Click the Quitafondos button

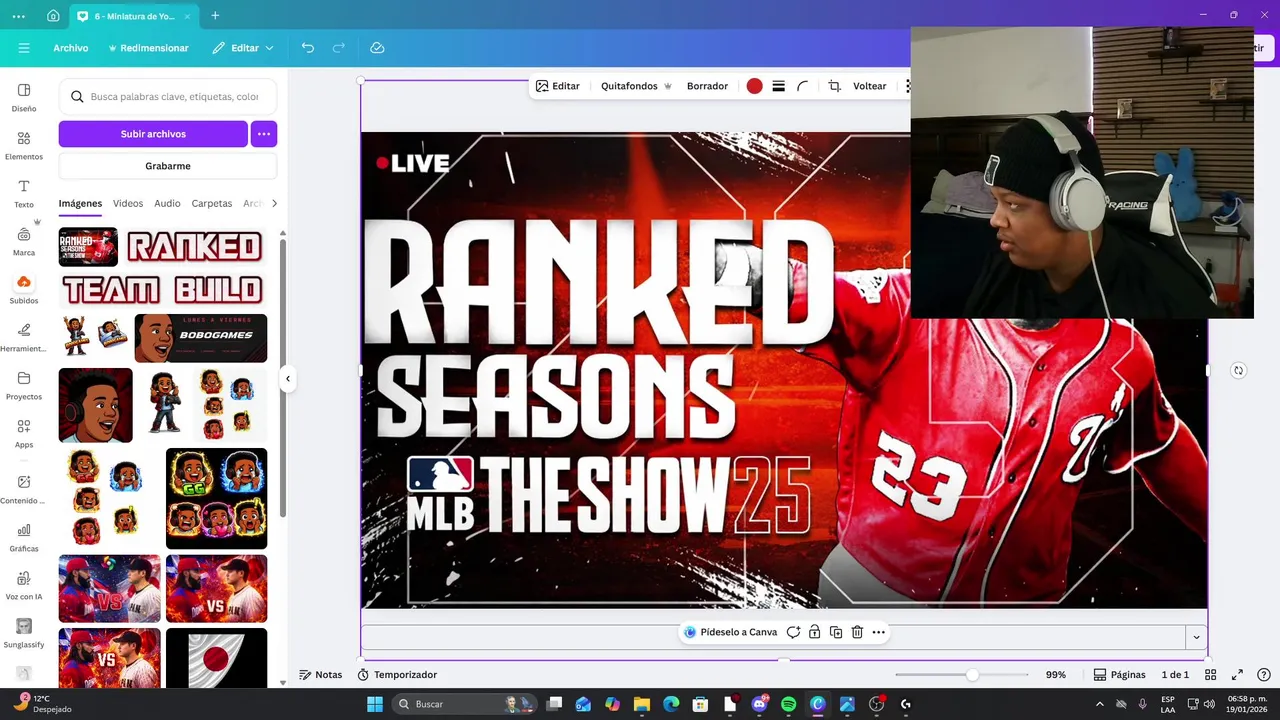point(636,86)
